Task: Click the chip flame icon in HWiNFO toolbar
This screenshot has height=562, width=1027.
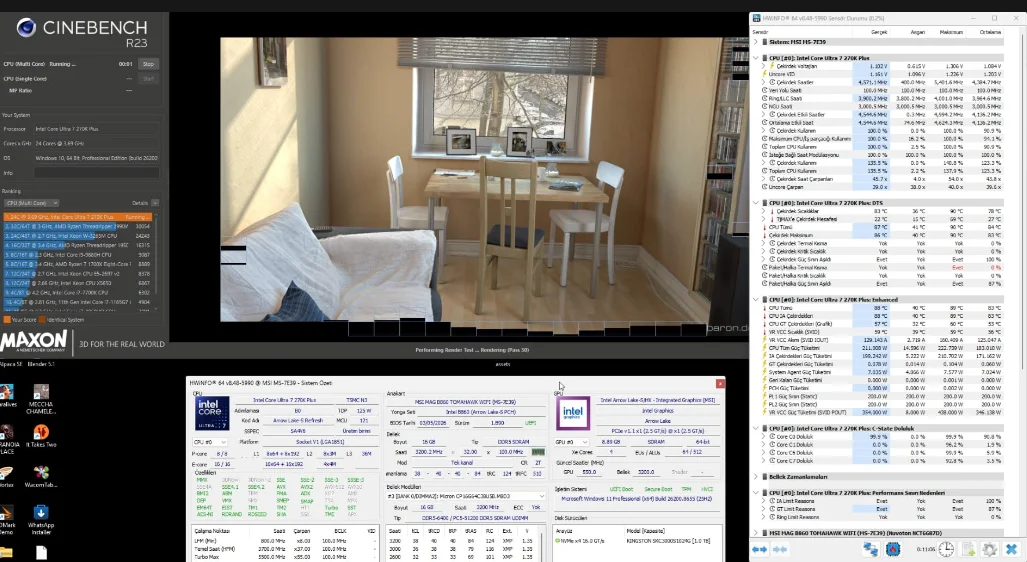Action: coord(893,549)
